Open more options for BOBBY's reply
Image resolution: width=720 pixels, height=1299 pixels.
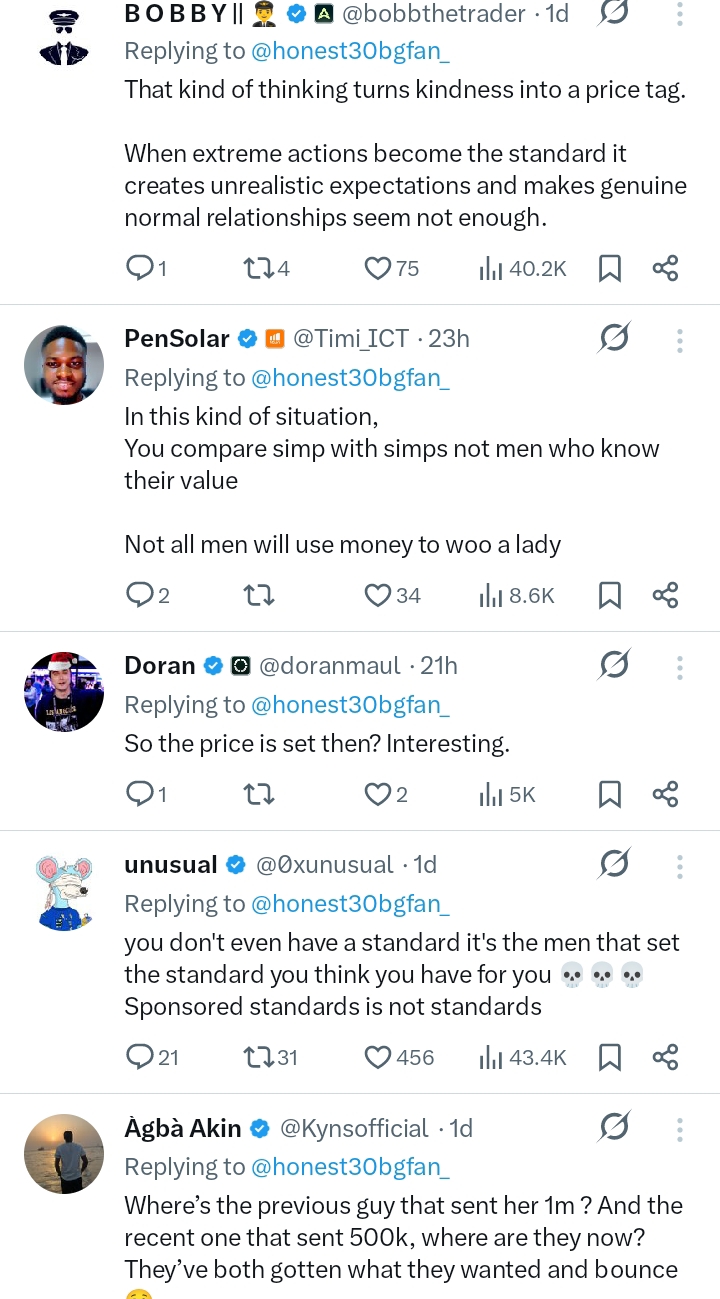tap(679, 14)
